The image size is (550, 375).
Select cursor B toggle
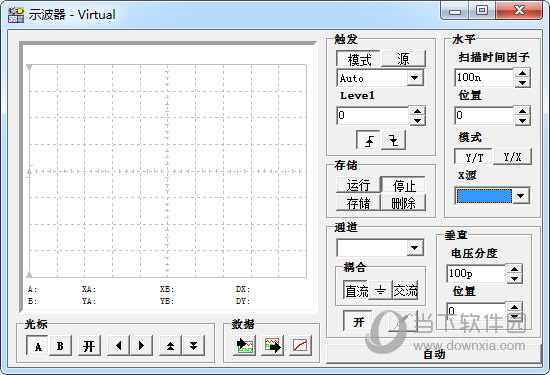point(60,346)
